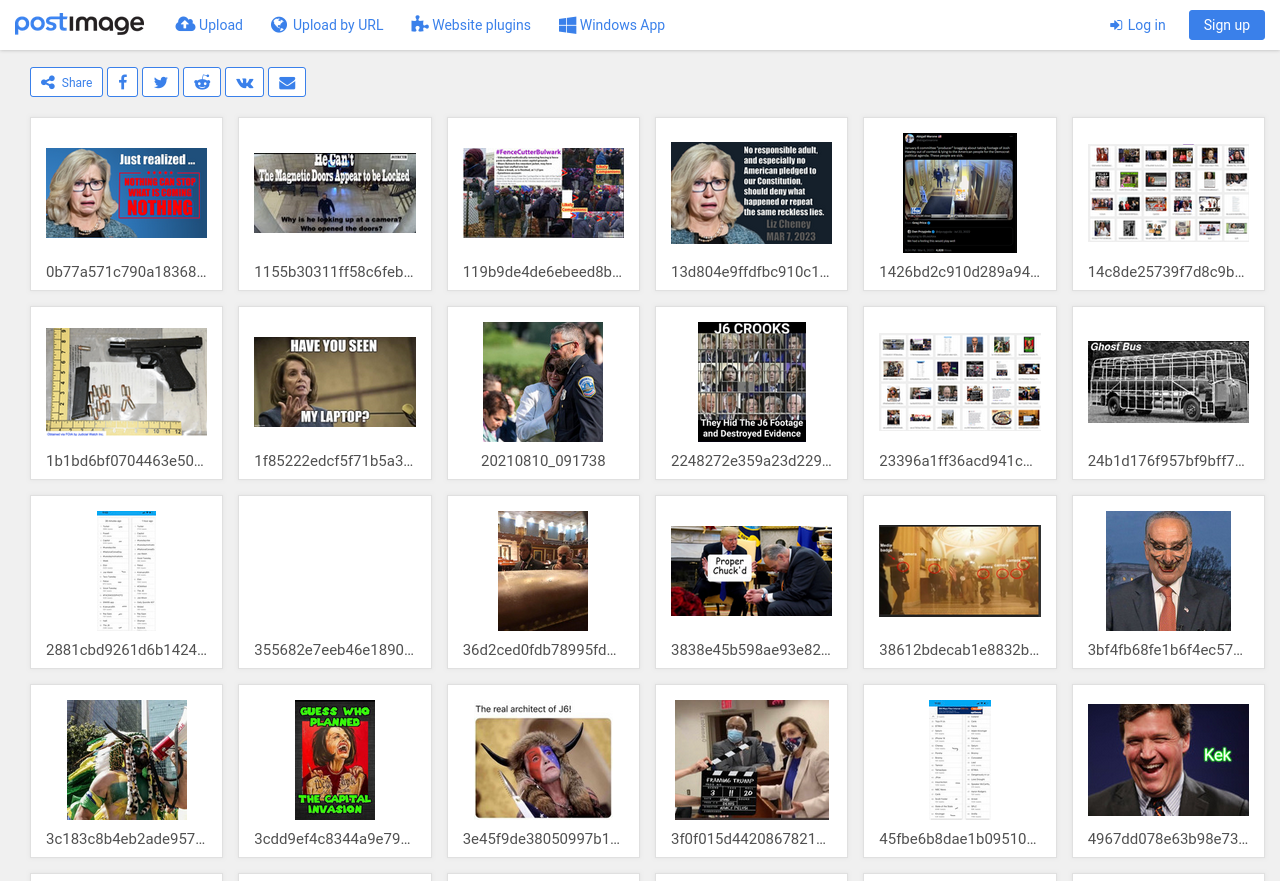
Task: Click filename text 3838e45b598ae93e82
Action: pyautogui.click(x=751, y=650)
